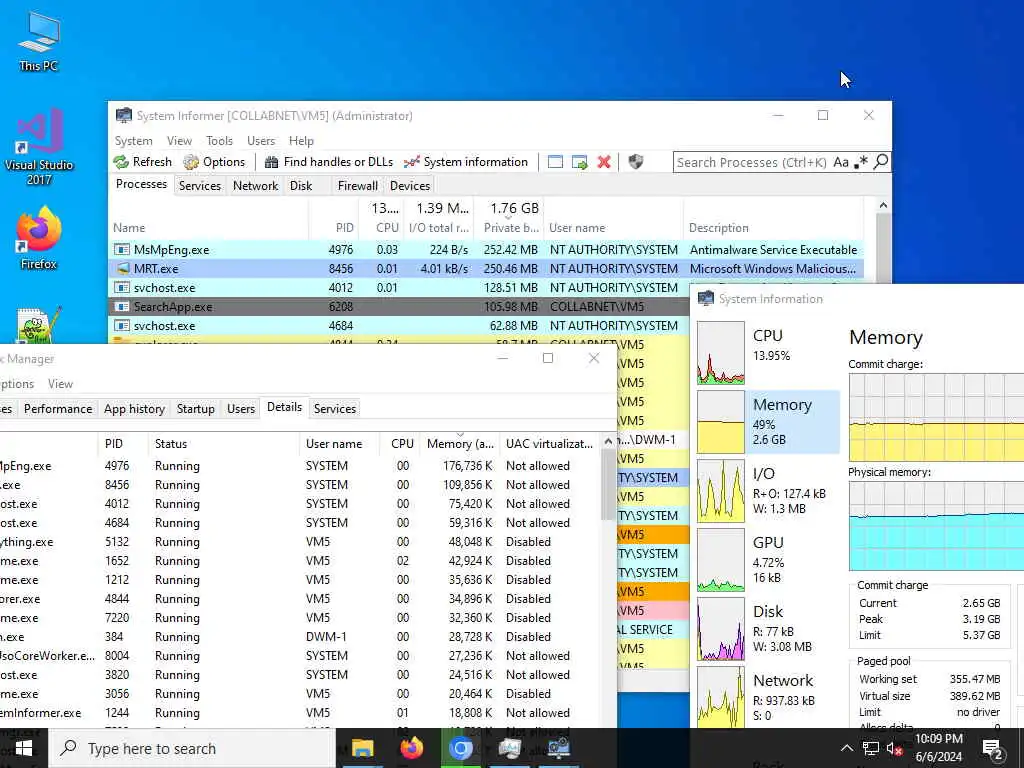Open the Tools menu in System Informer
Screen dimensions: 1024x768
(219, 140)
